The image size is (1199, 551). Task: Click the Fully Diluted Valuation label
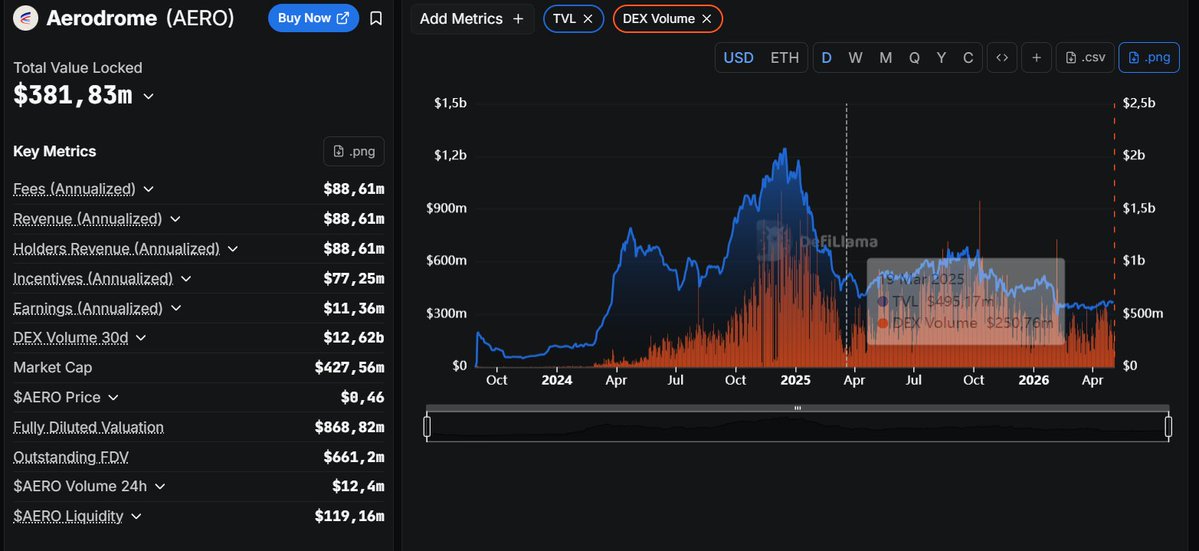[x=89, y=427]
